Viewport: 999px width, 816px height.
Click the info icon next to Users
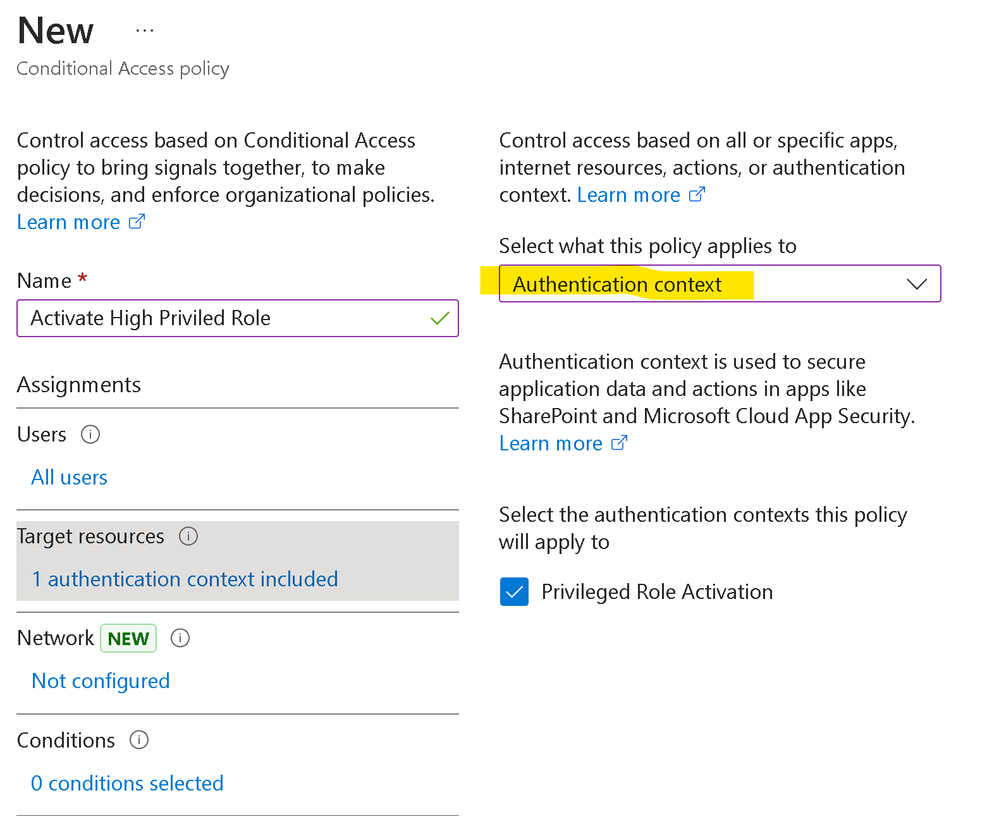point(90,435)
